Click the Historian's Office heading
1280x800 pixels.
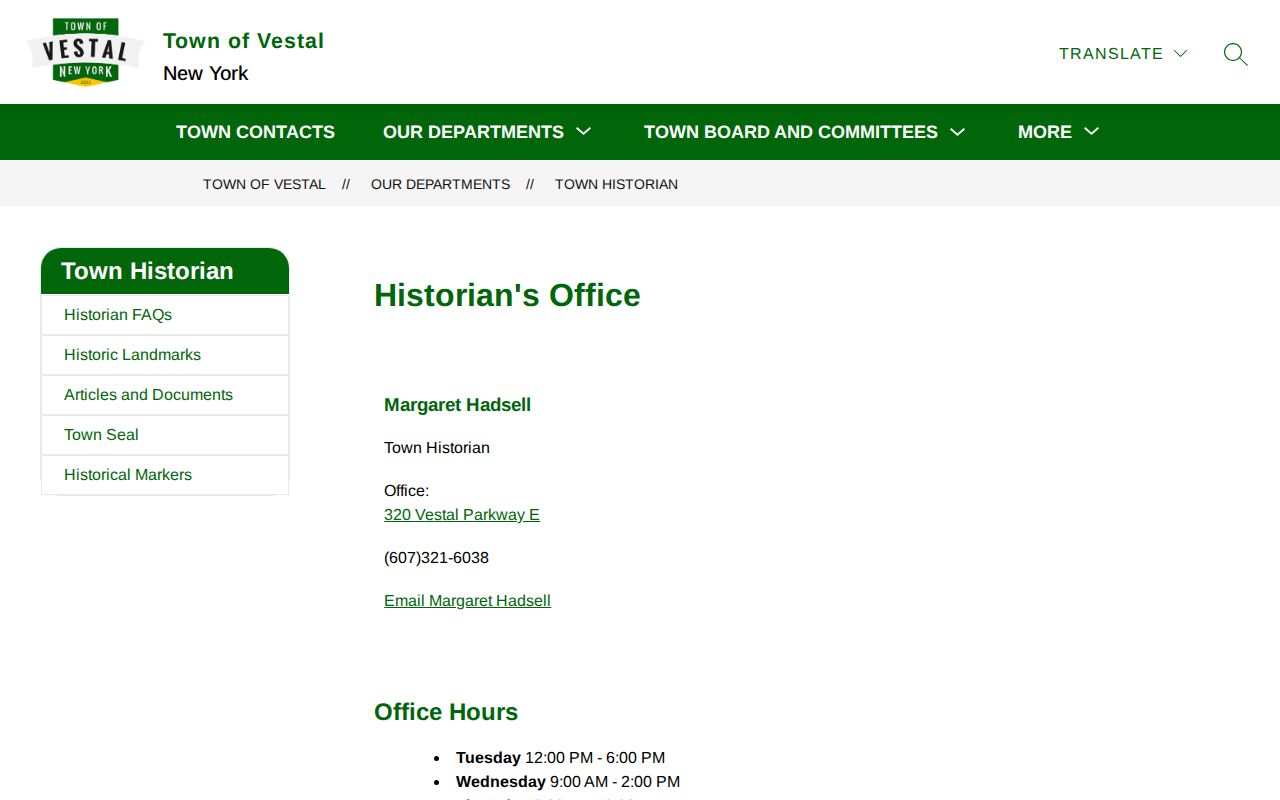click(x=507, y=295)
